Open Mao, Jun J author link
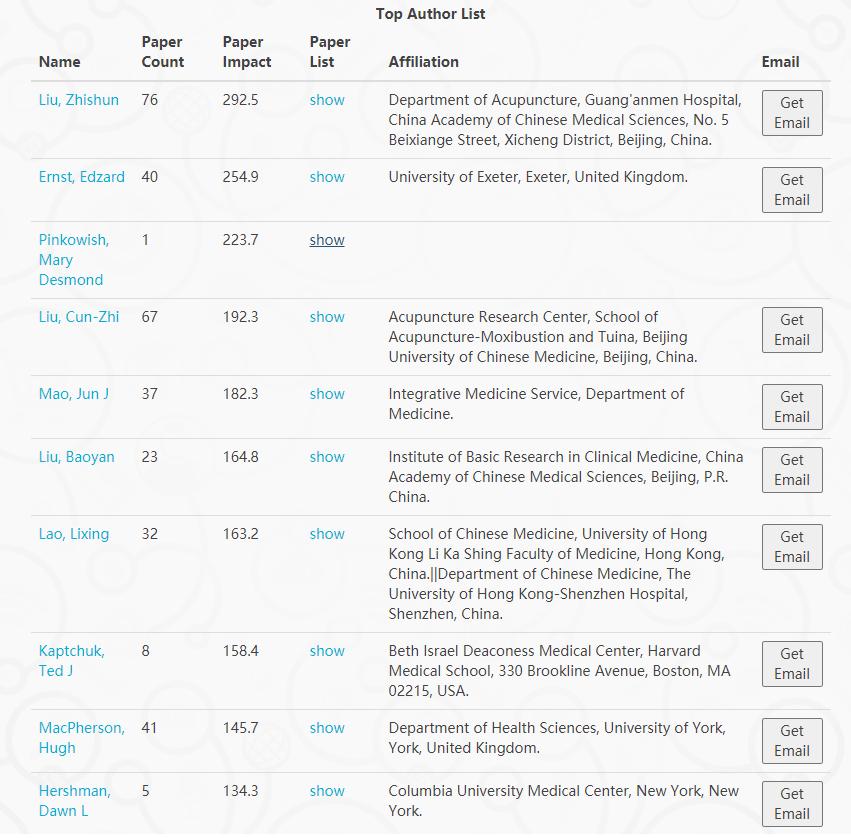Screen dimensions: 851x838 point(74,394)
